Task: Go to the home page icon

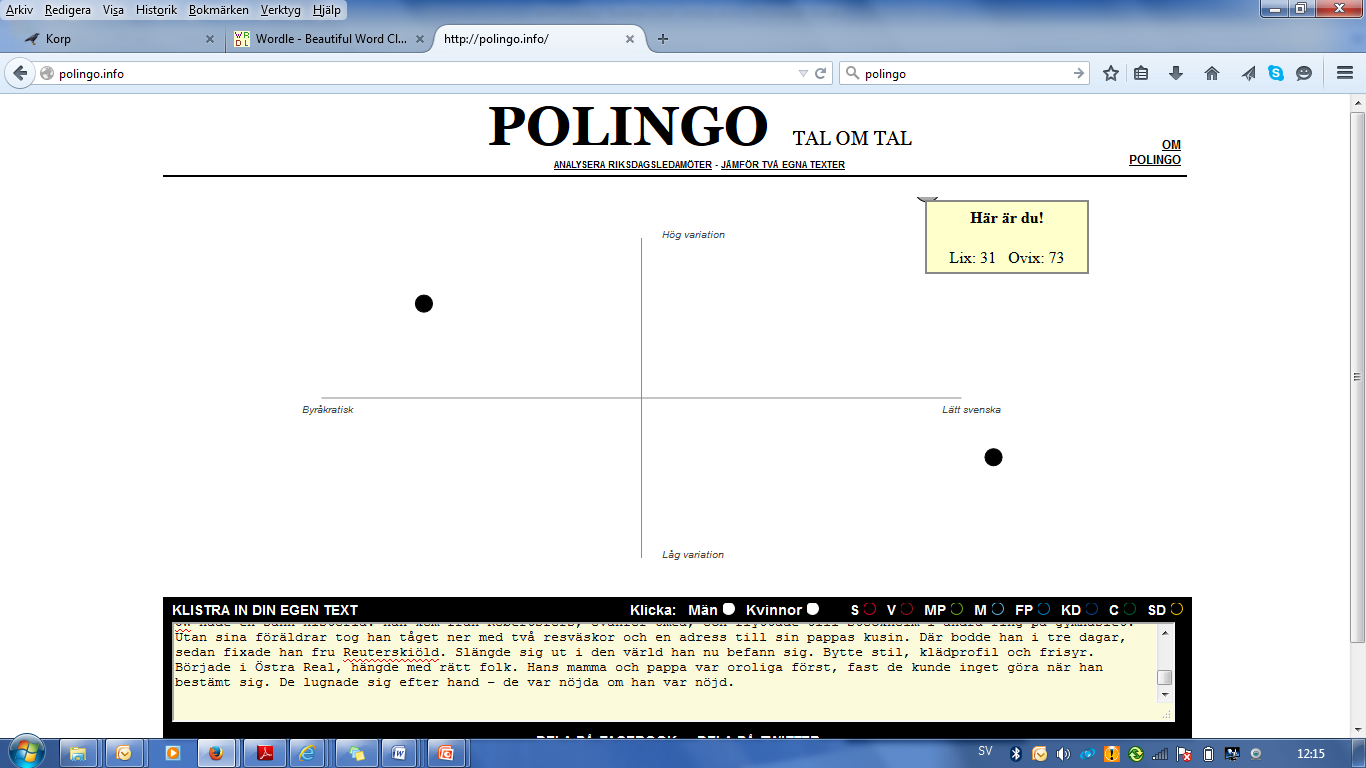Action: coord(1212,73)
